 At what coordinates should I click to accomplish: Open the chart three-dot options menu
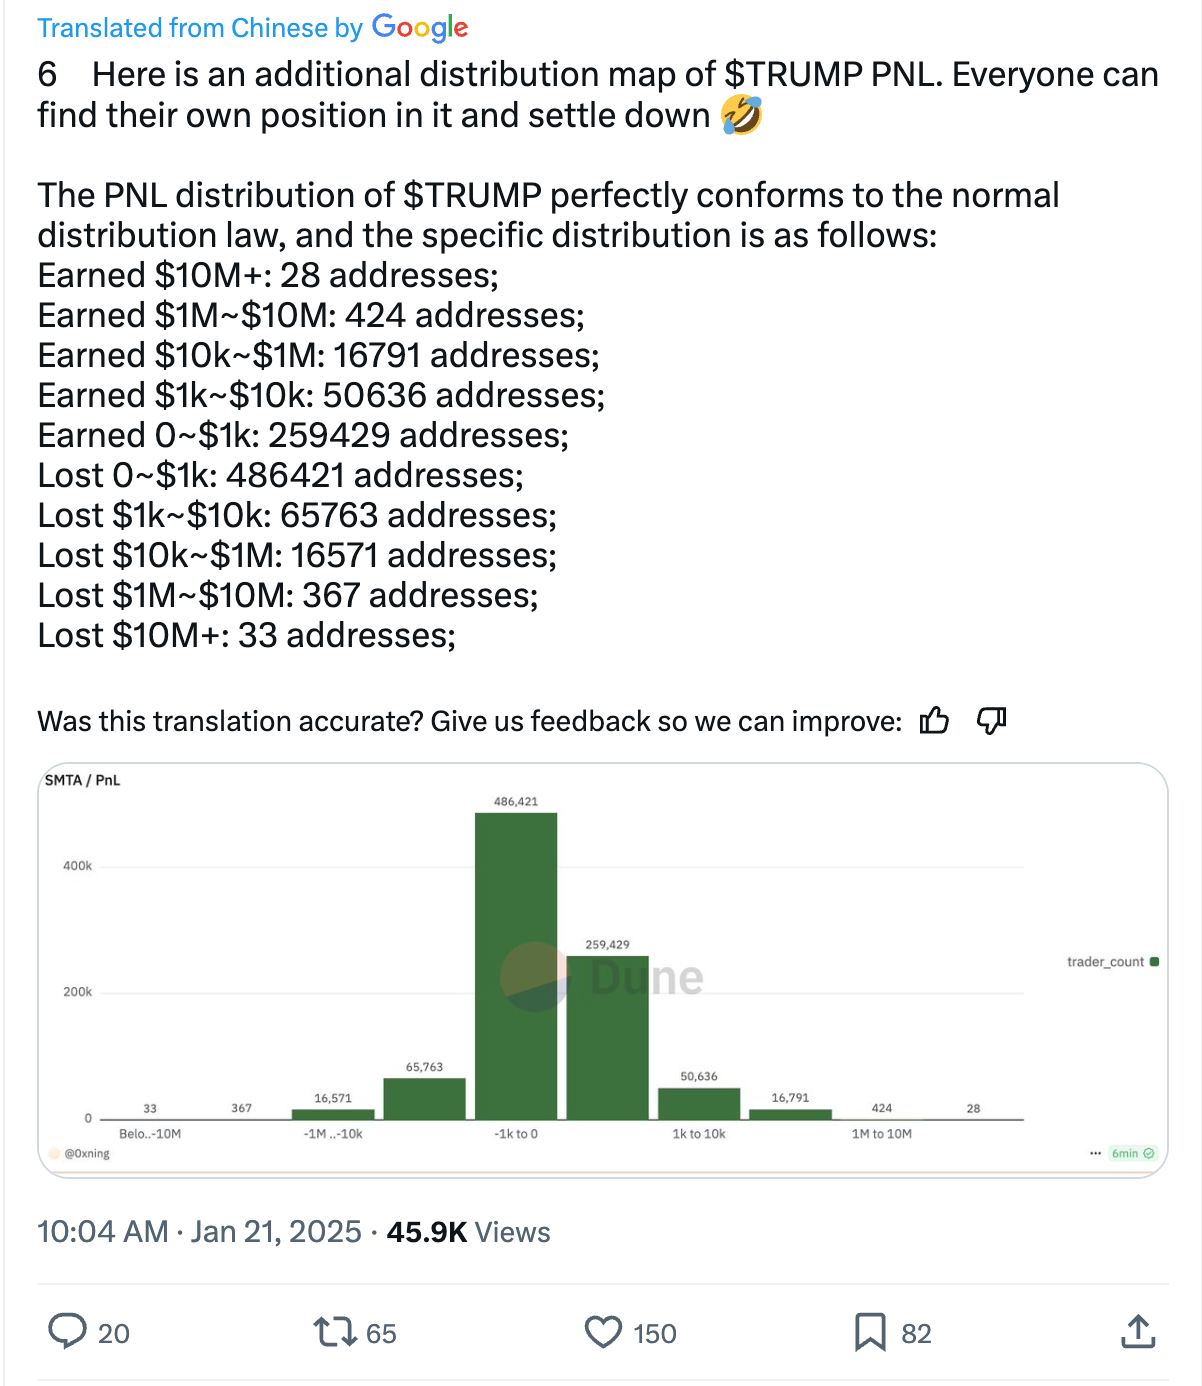(1095, 1153)
